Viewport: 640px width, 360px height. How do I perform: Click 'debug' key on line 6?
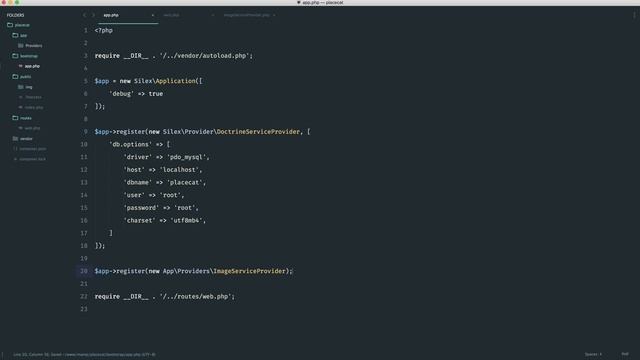[121, 94]
